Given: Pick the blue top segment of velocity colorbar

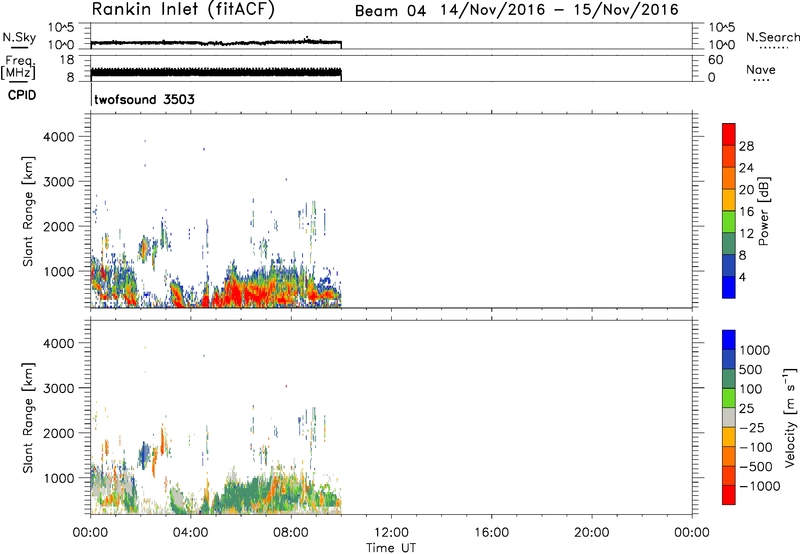Looking at the screenshot, I should tap(729, 340).
